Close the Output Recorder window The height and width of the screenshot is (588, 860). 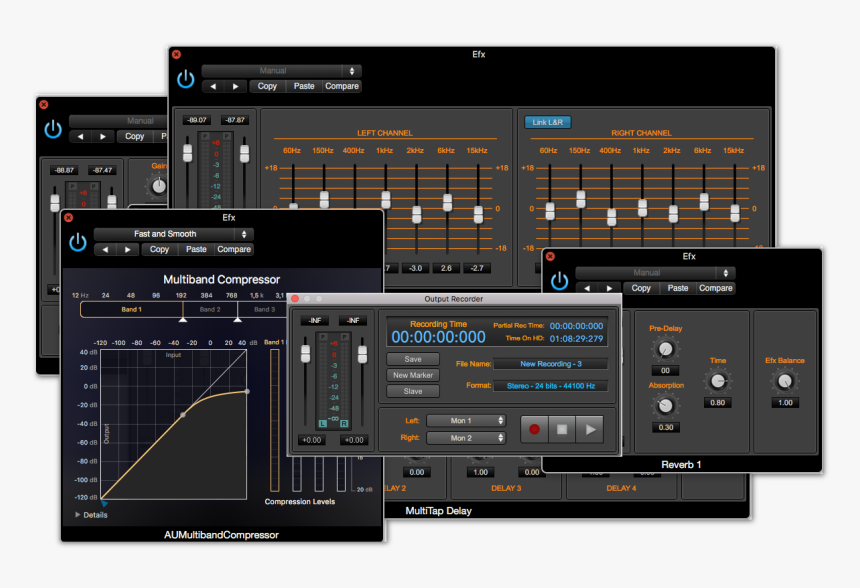(x=295, y=299)
